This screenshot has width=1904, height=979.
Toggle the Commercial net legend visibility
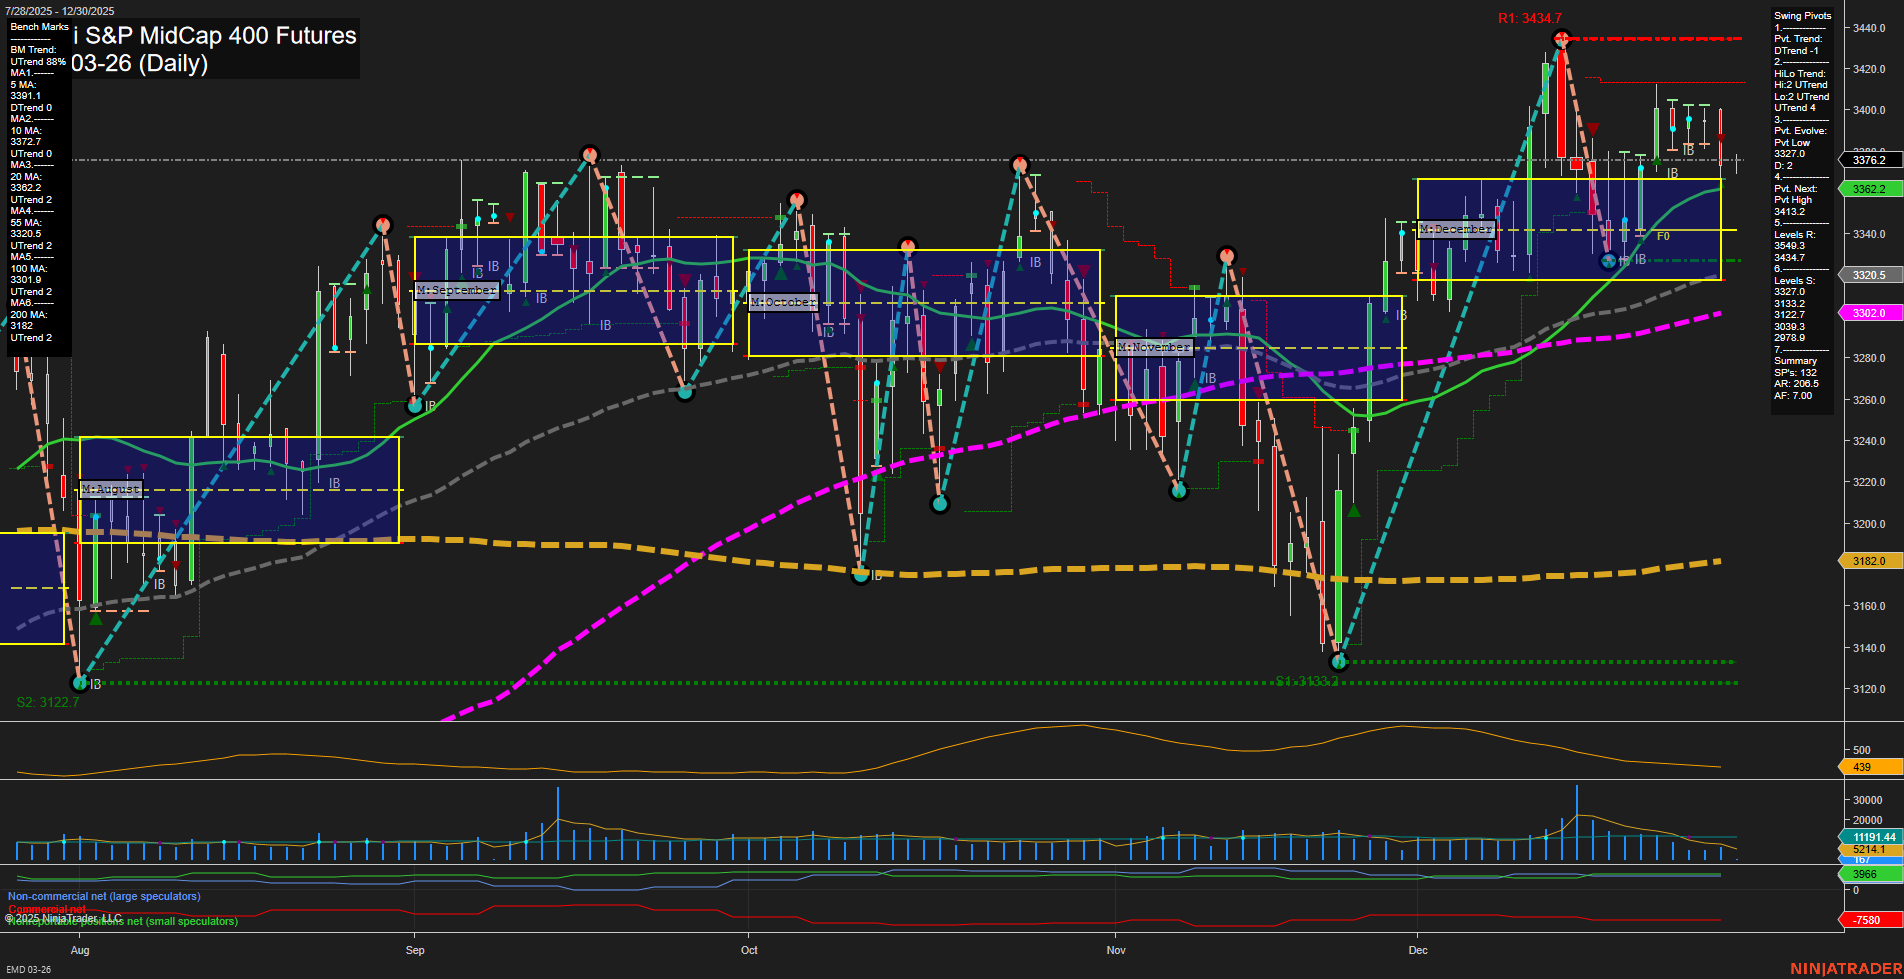click(45, 909)
